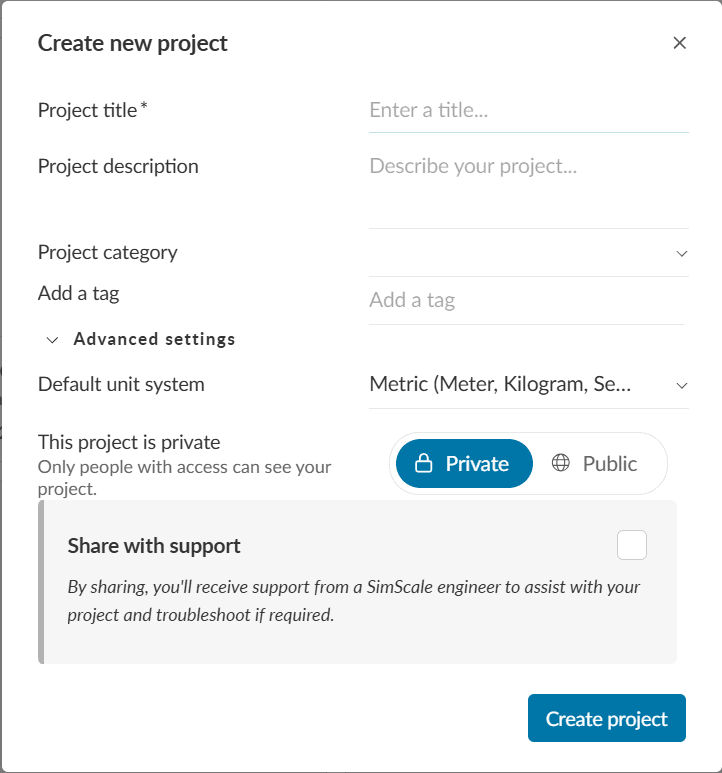Toggle the Advanced settings section label
Viewport: 722px width, 773px height.
pos(154,339)
